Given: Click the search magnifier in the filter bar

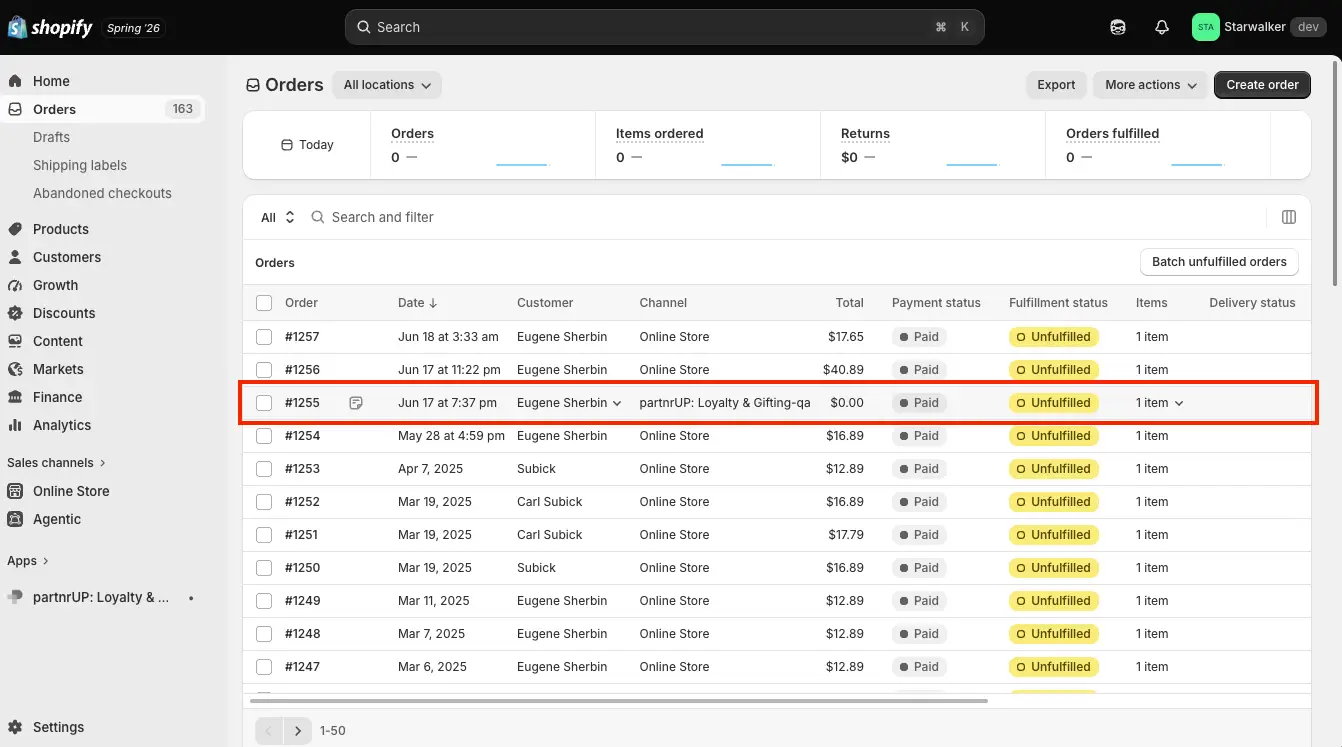Looking at the screenshot, I should click(x=318, y=217).
